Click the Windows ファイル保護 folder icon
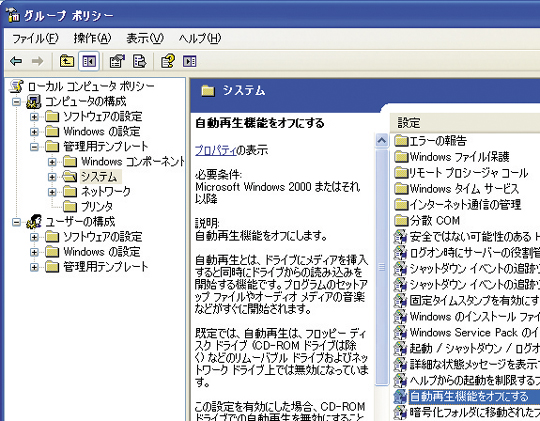540x421 pixels. pos(401,157)
